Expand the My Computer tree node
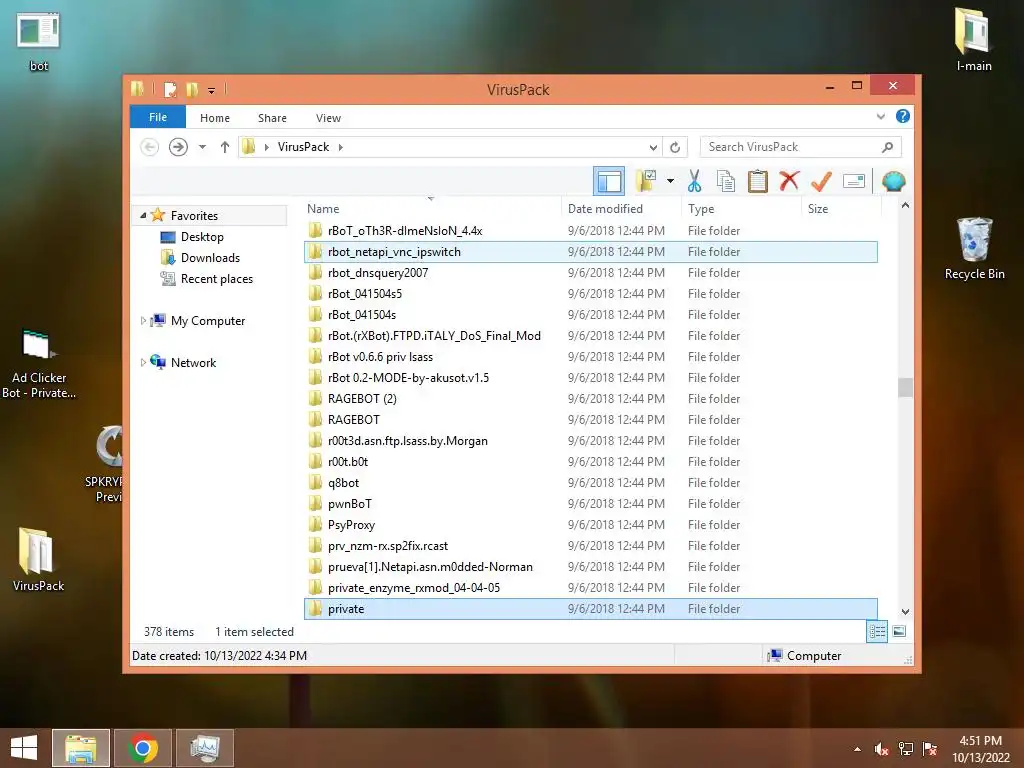 point(143,321)
